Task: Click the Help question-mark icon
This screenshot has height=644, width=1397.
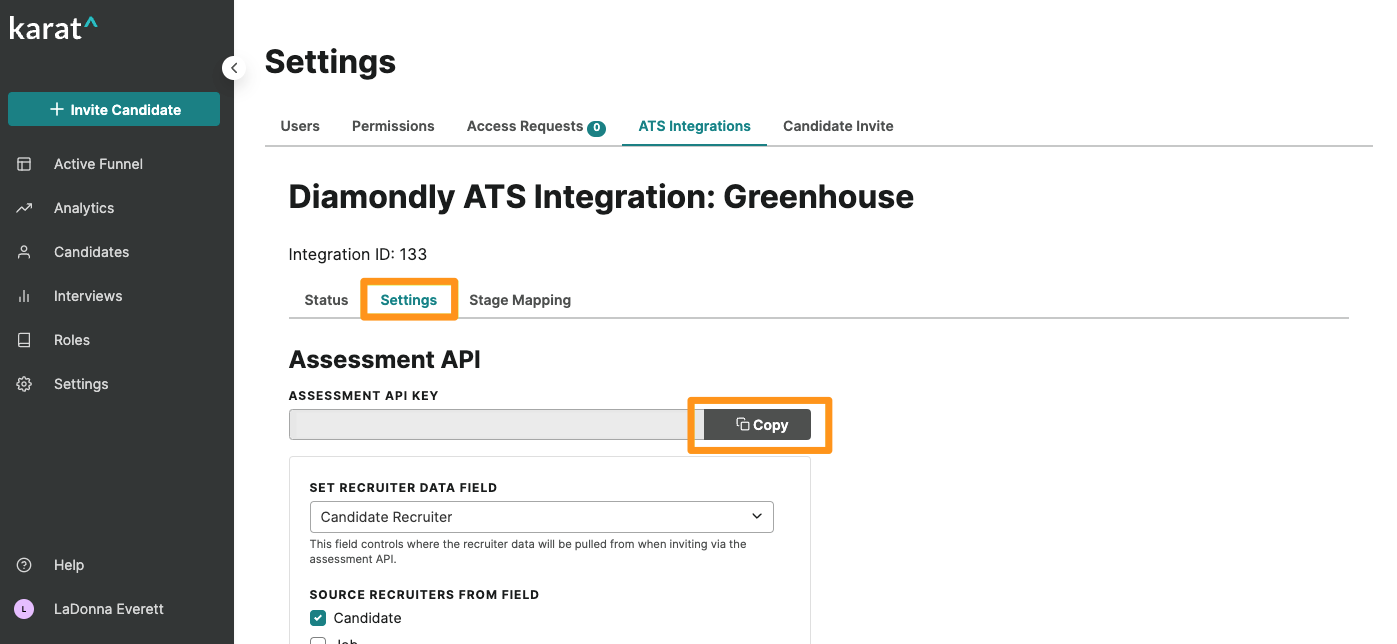Action: (24, 565)
